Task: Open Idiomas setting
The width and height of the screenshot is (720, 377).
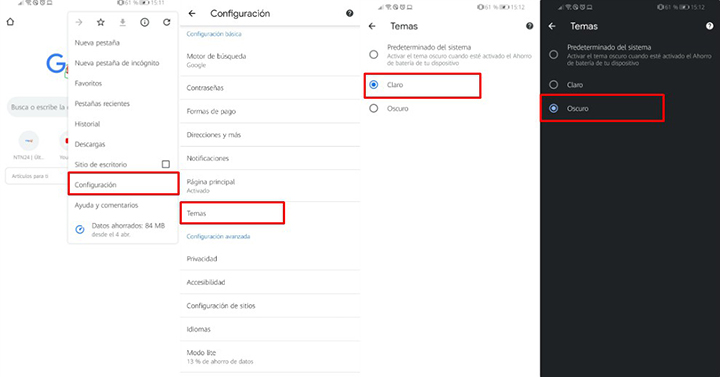Action: point(270,329)
